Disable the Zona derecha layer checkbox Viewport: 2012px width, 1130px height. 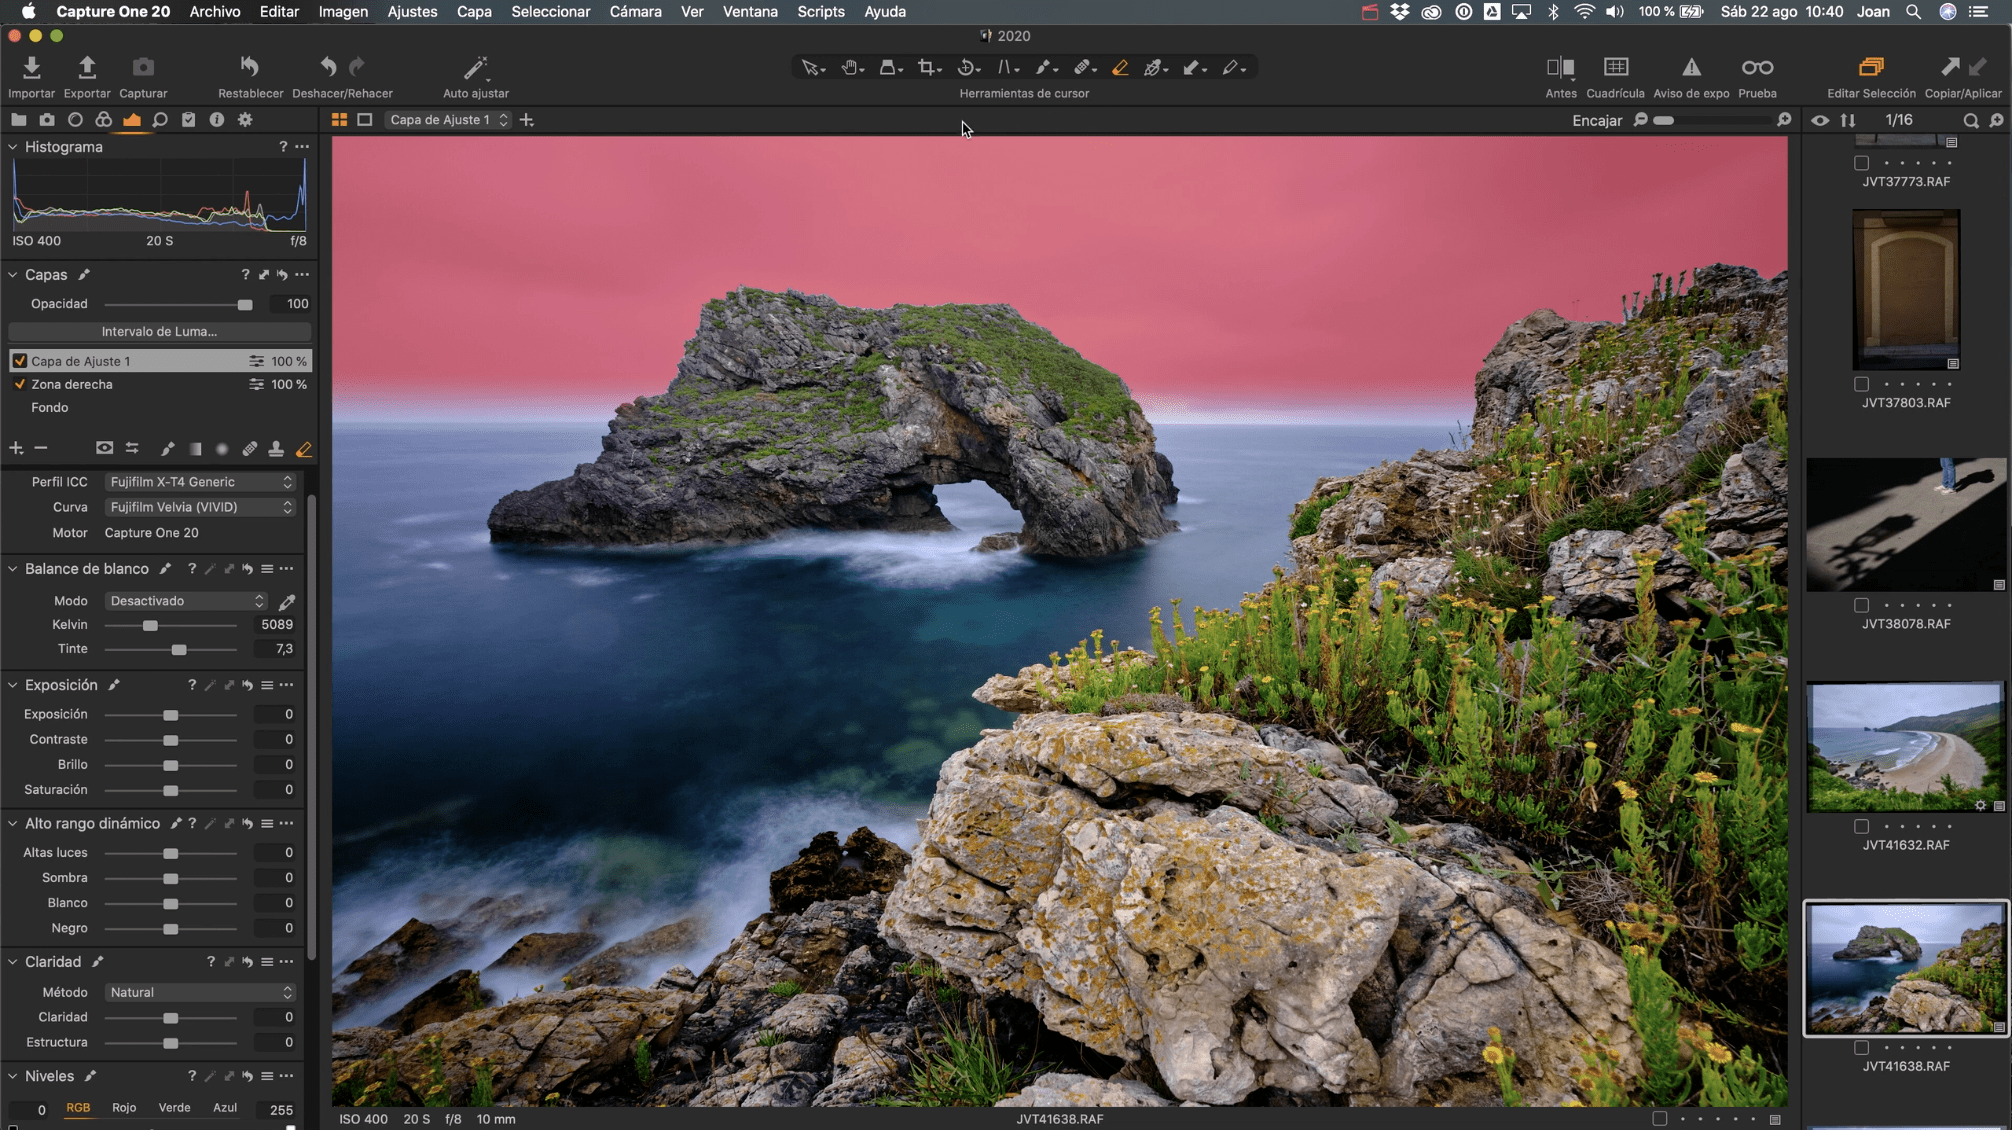click(19, 384)
